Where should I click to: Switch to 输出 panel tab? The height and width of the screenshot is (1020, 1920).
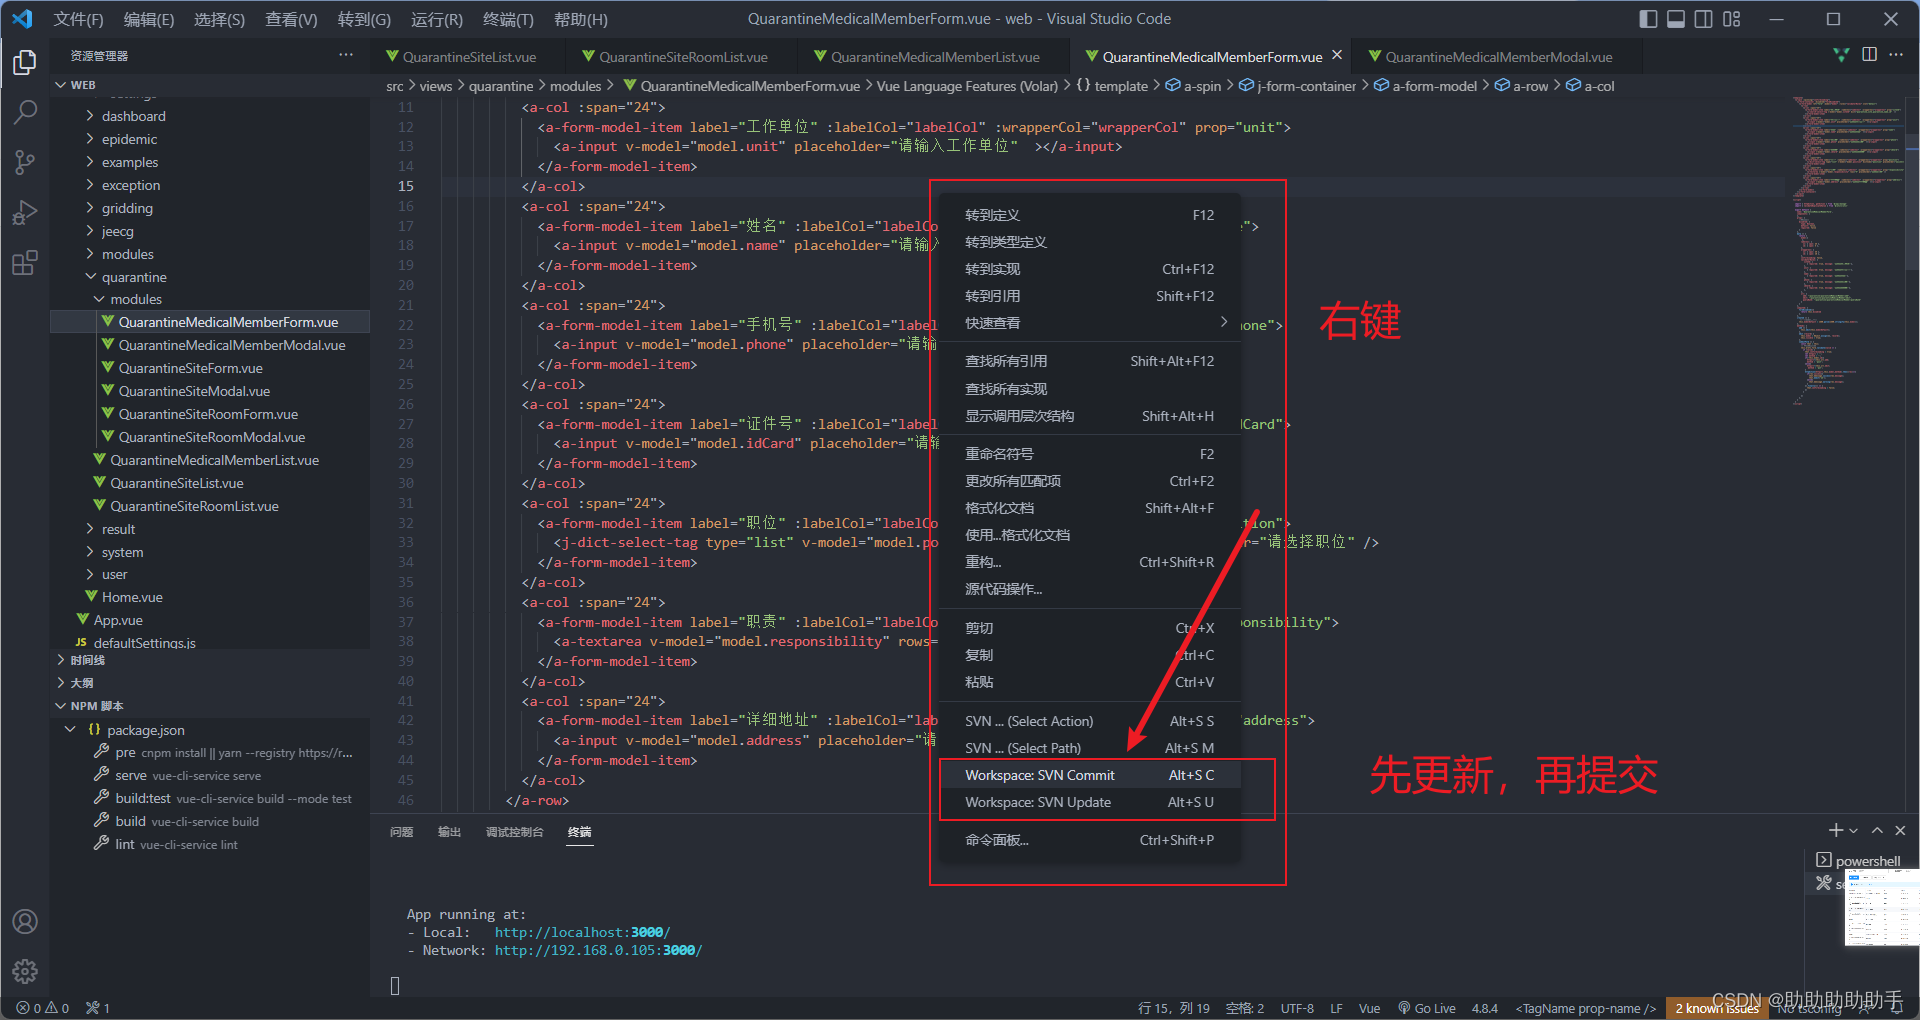coord(449,832)
